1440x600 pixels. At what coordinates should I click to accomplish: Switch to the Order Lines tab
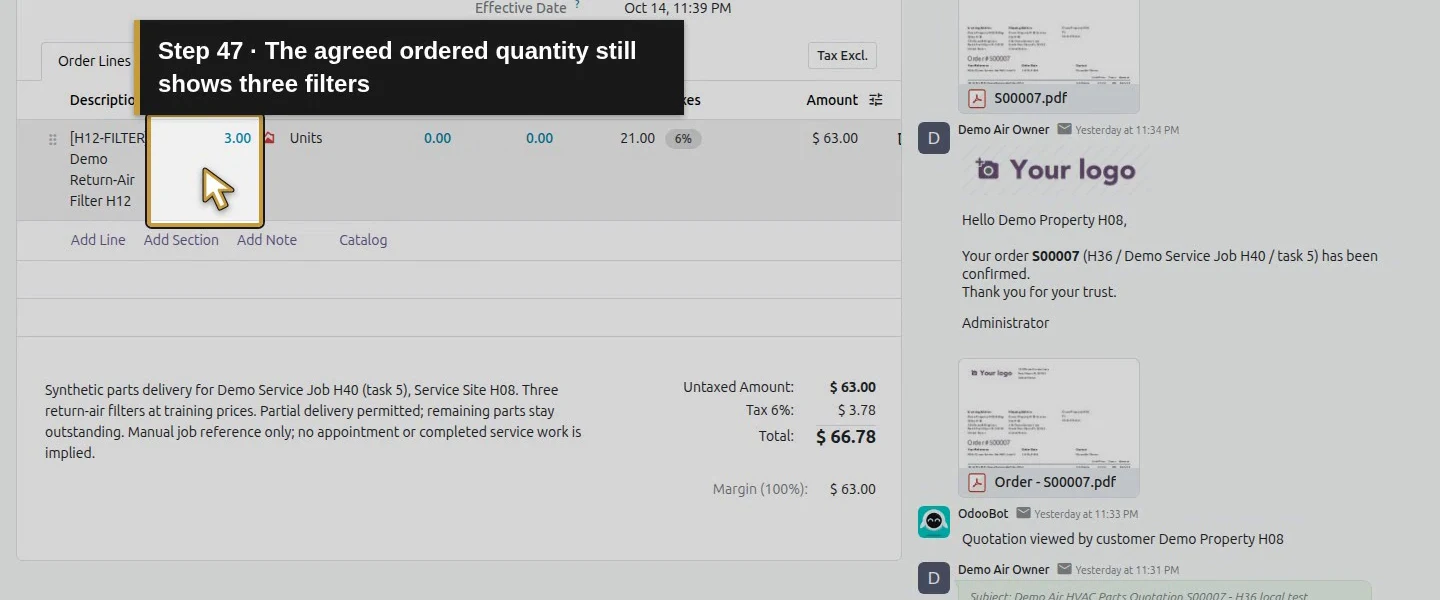coord(94,61)
